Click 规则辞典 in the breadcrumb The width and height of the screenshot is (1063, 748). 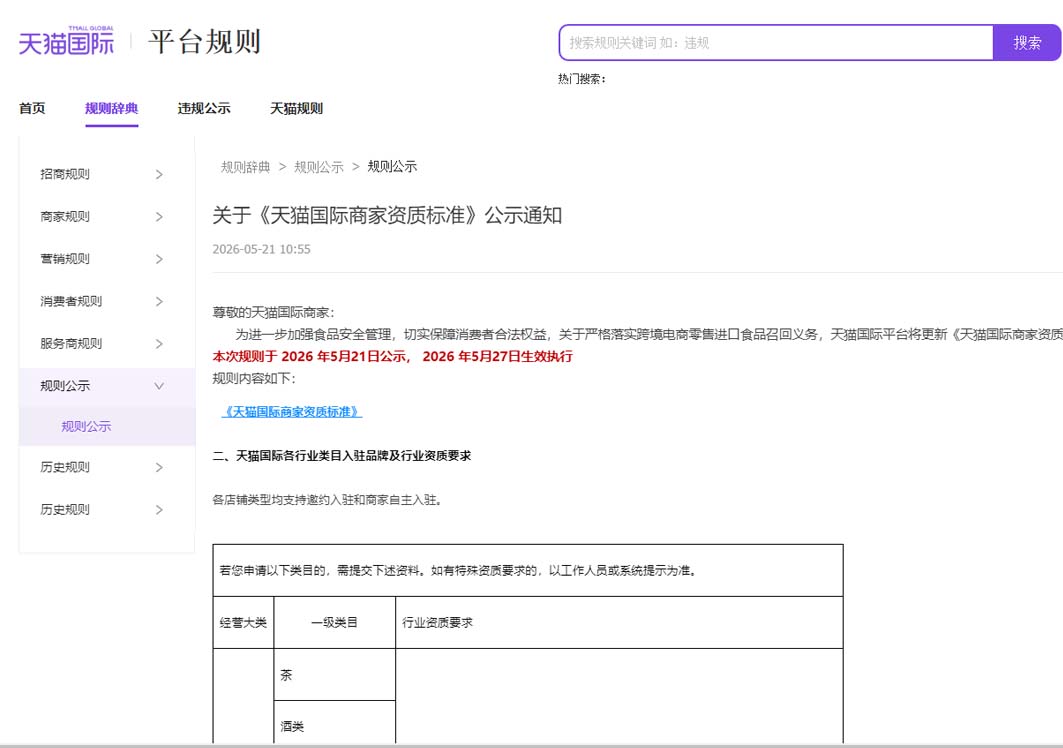tap(245, 167)
